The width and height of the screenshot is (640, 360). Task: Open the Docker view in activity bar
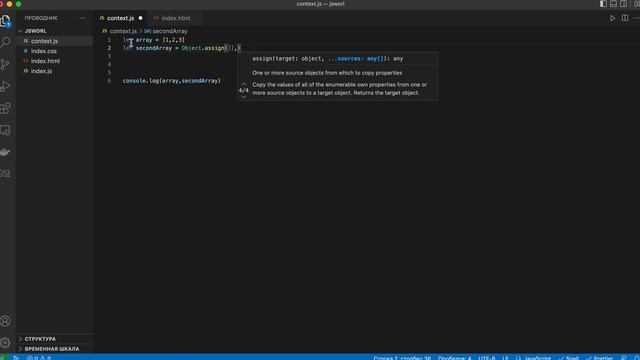point(5,152)
